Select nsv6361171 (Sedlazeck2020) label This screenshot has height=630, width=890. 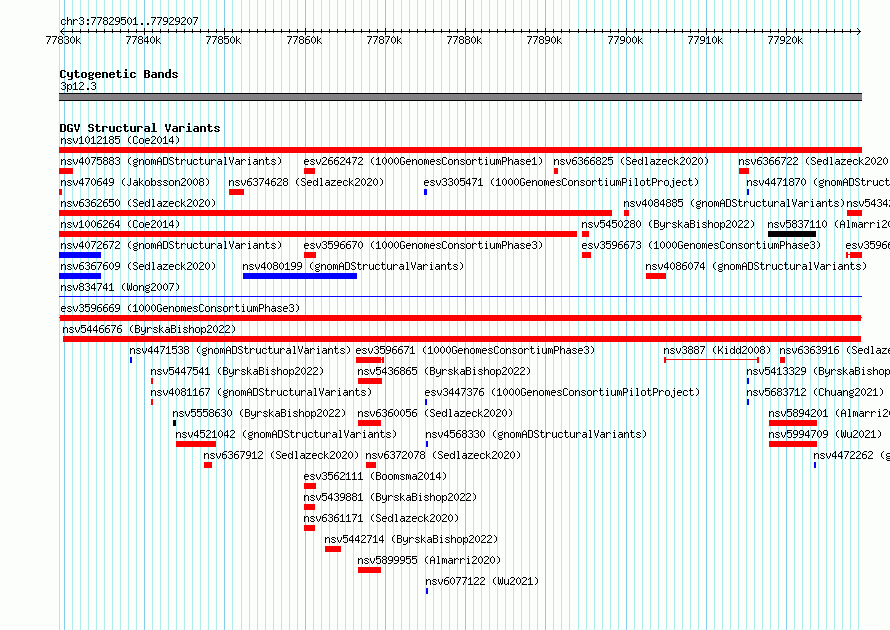(x=381, y=518)
